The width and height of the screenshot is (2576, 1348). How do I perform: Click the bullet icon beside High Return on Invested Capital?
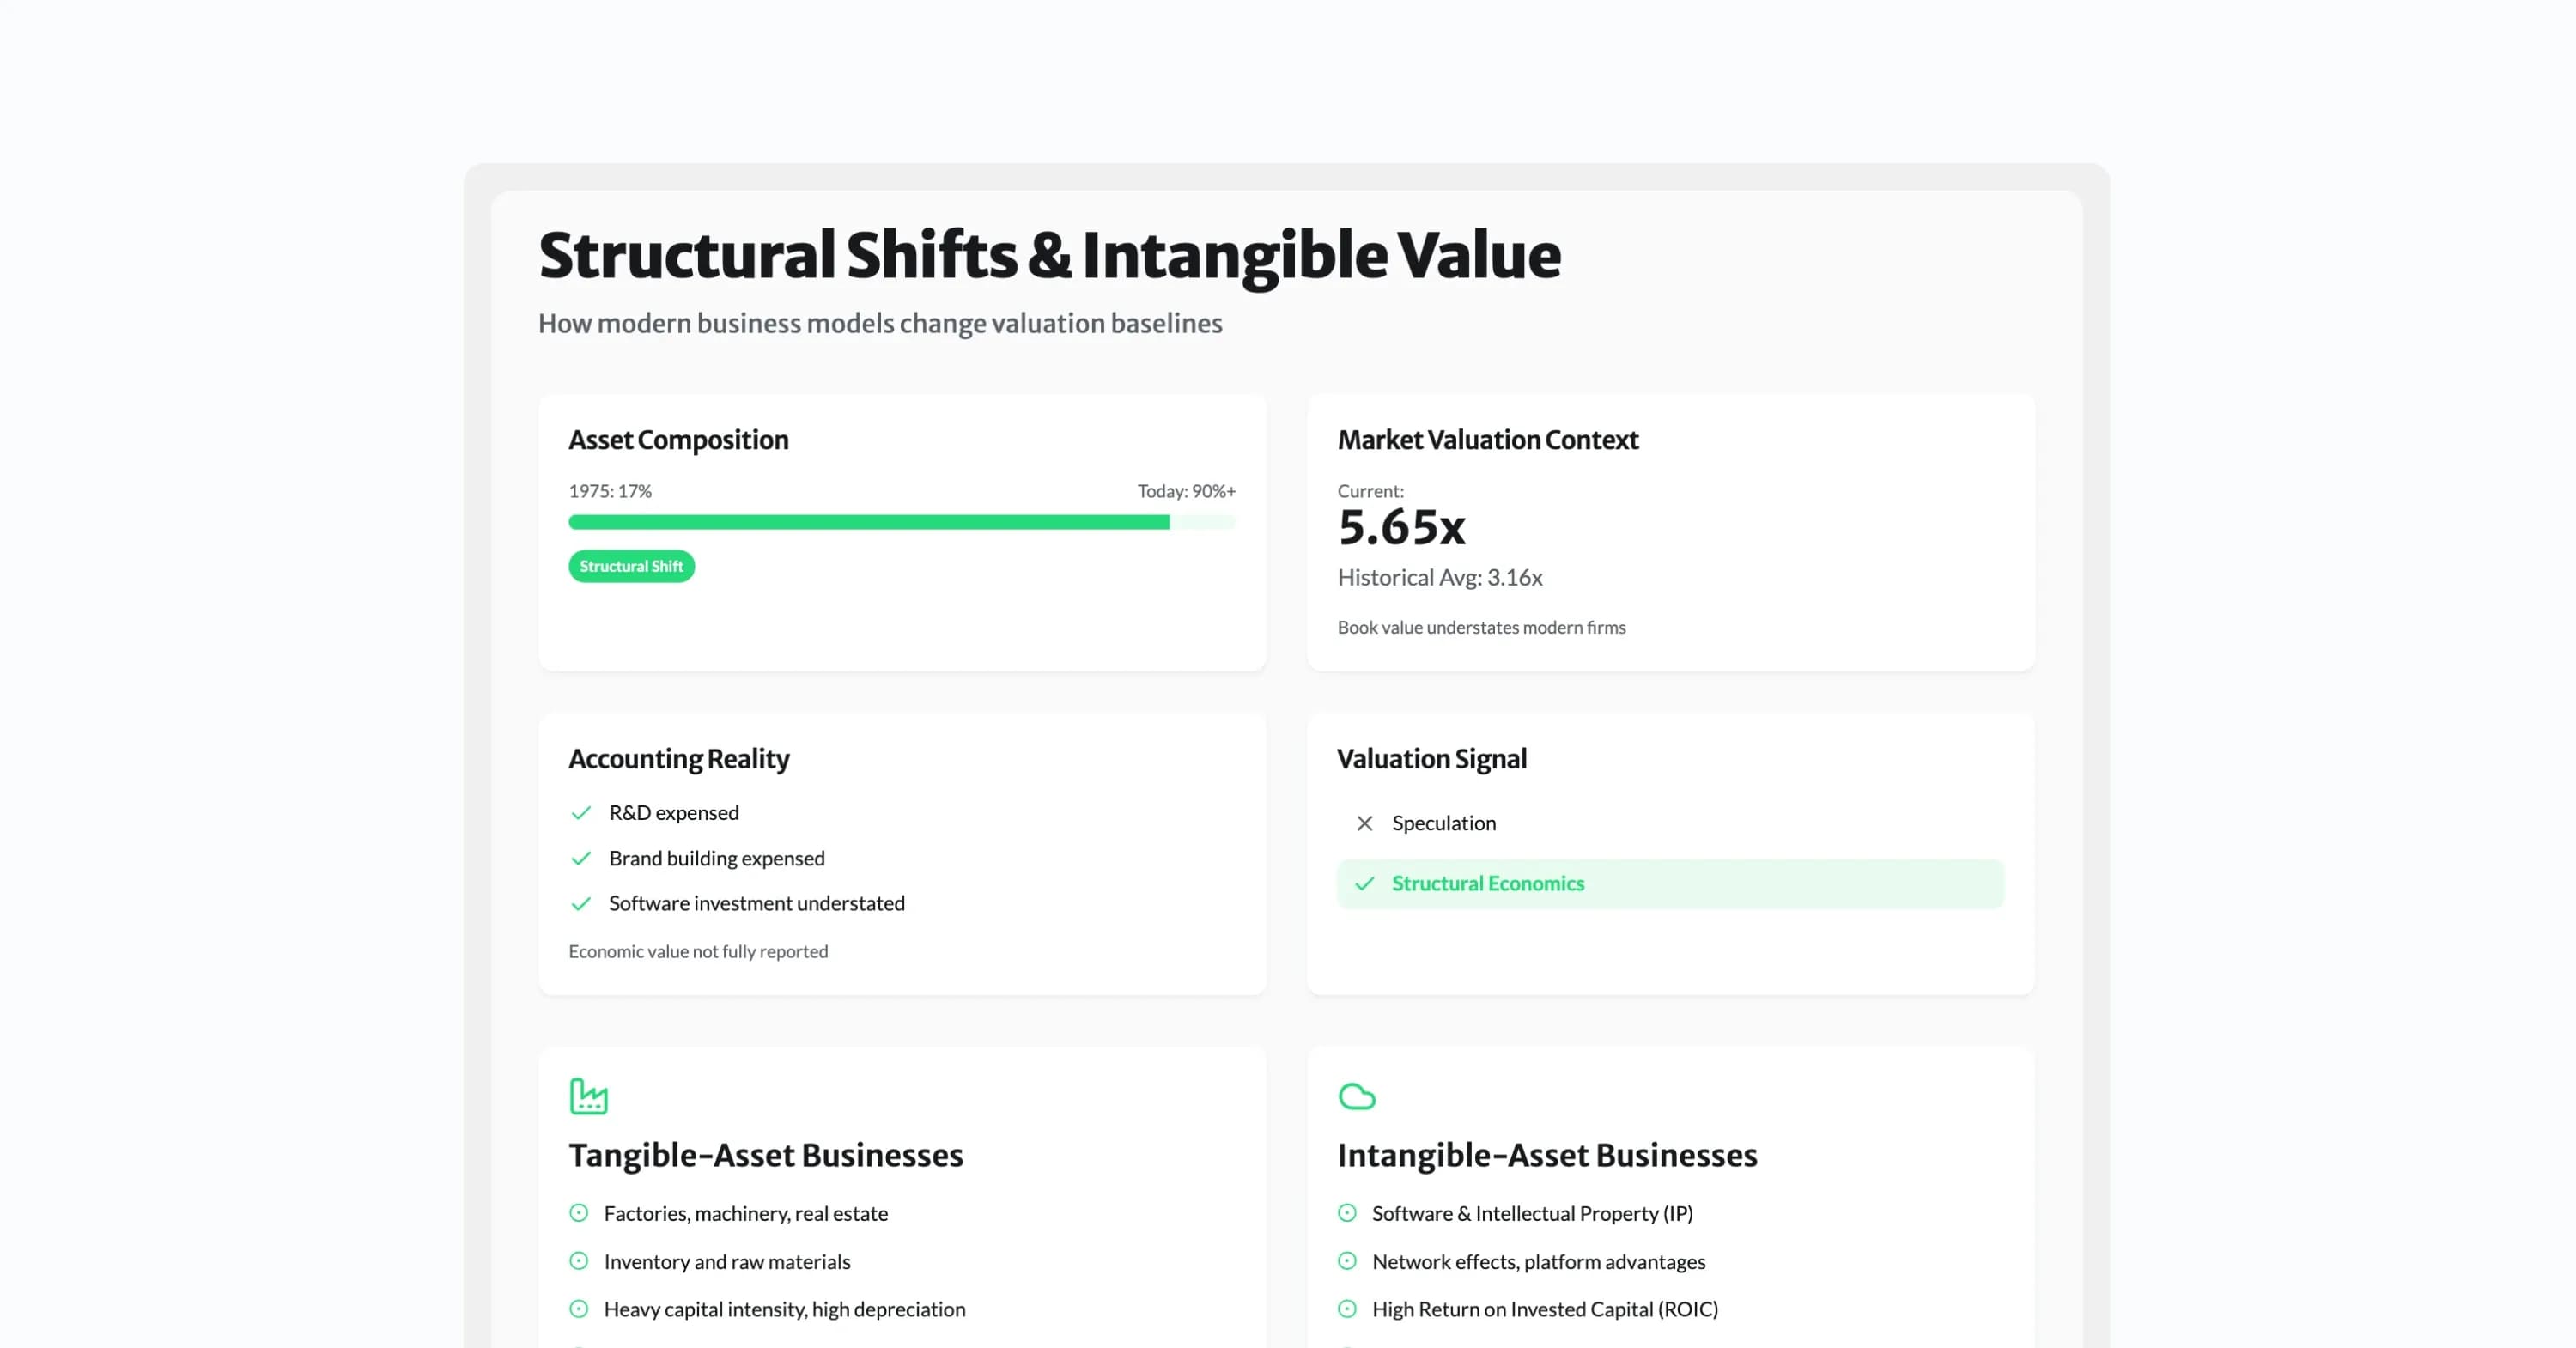point(1347,1309)
